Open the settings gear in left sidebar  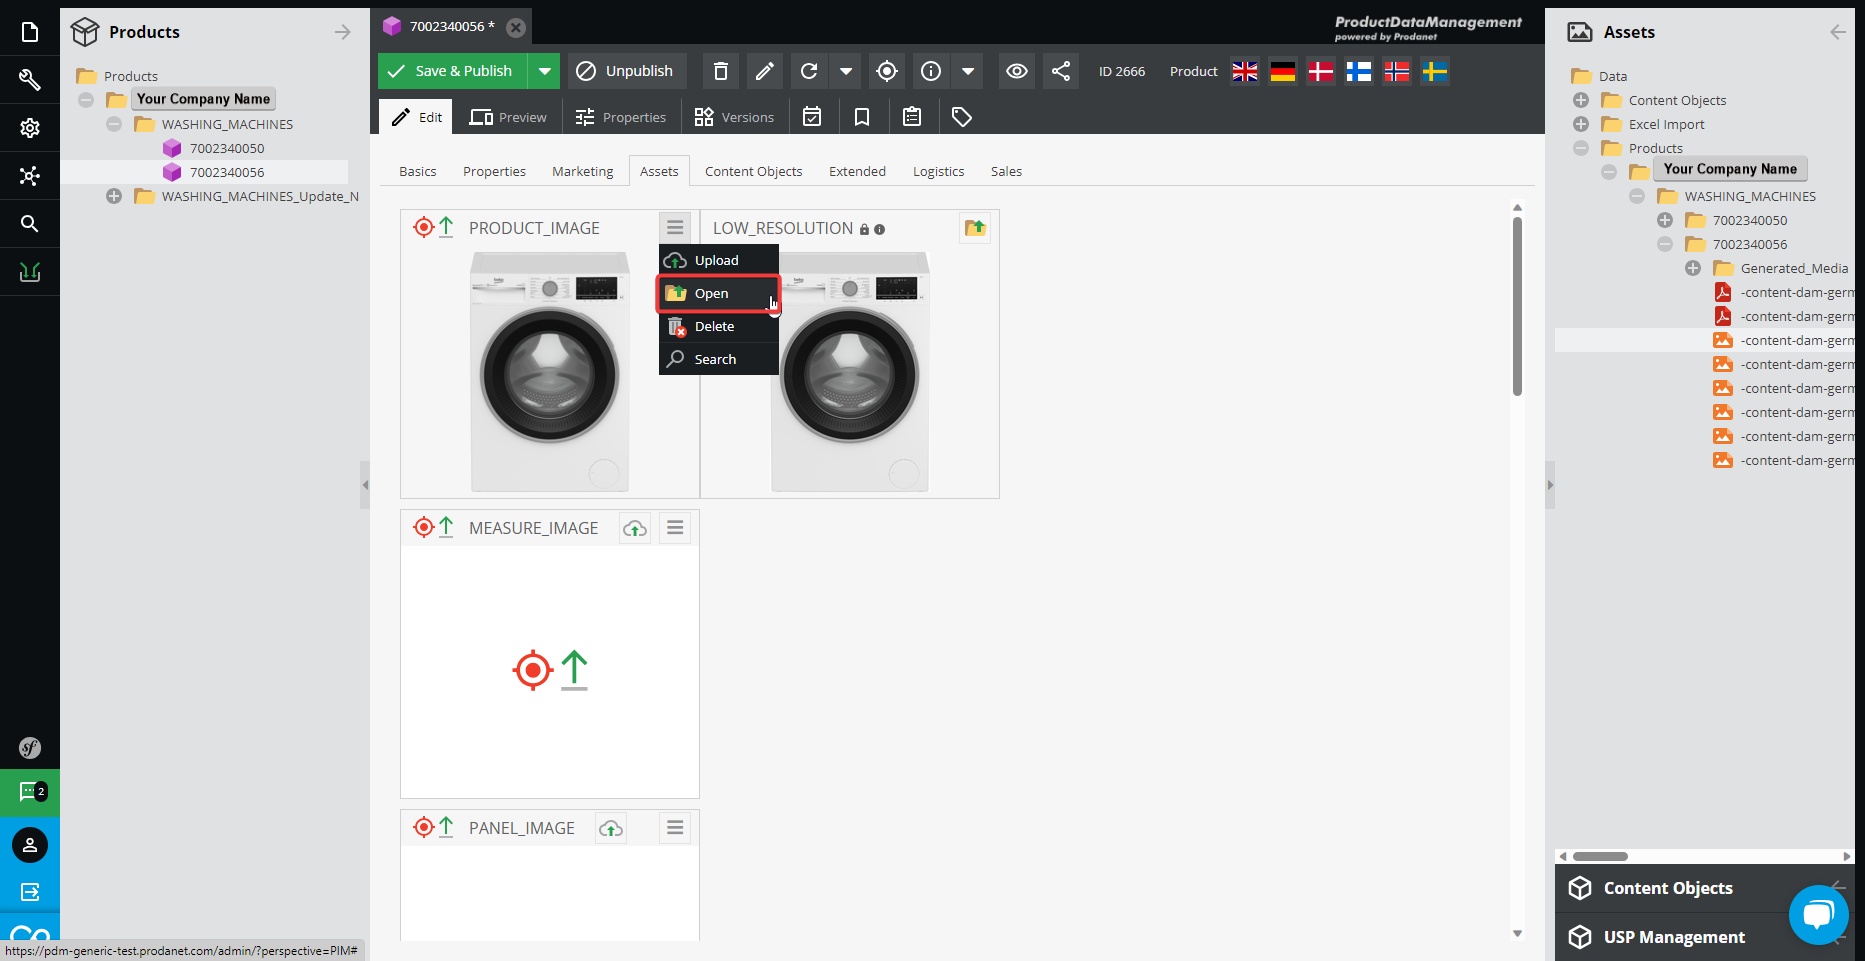[x=30, y=128]
